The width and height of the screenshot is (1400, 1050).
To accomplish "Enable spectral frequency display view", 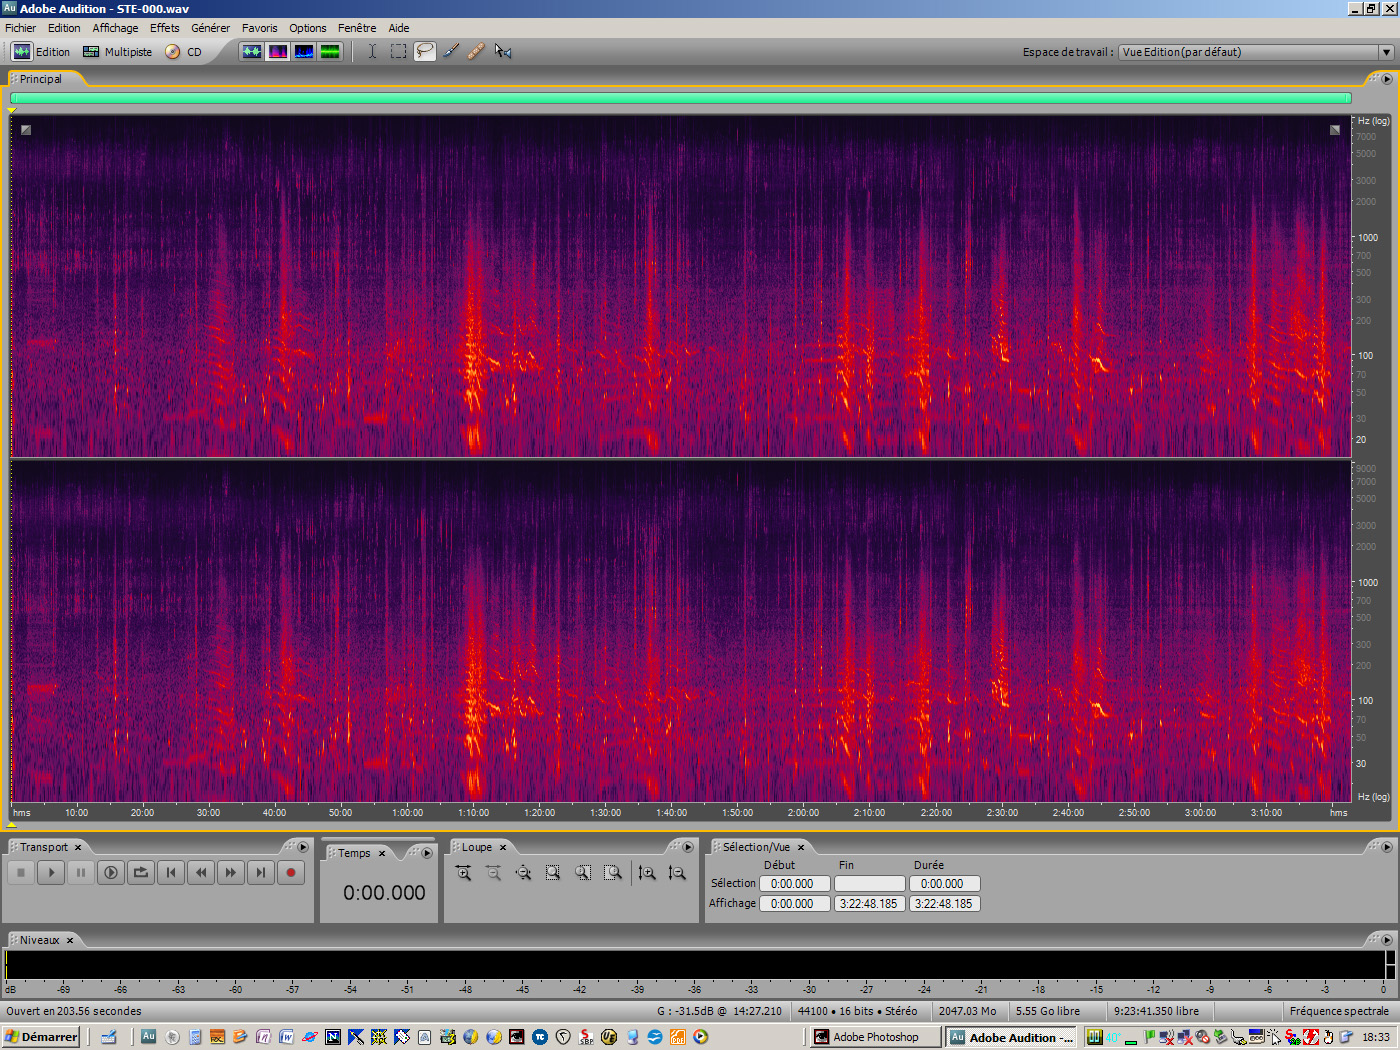I will pos(278,51).
